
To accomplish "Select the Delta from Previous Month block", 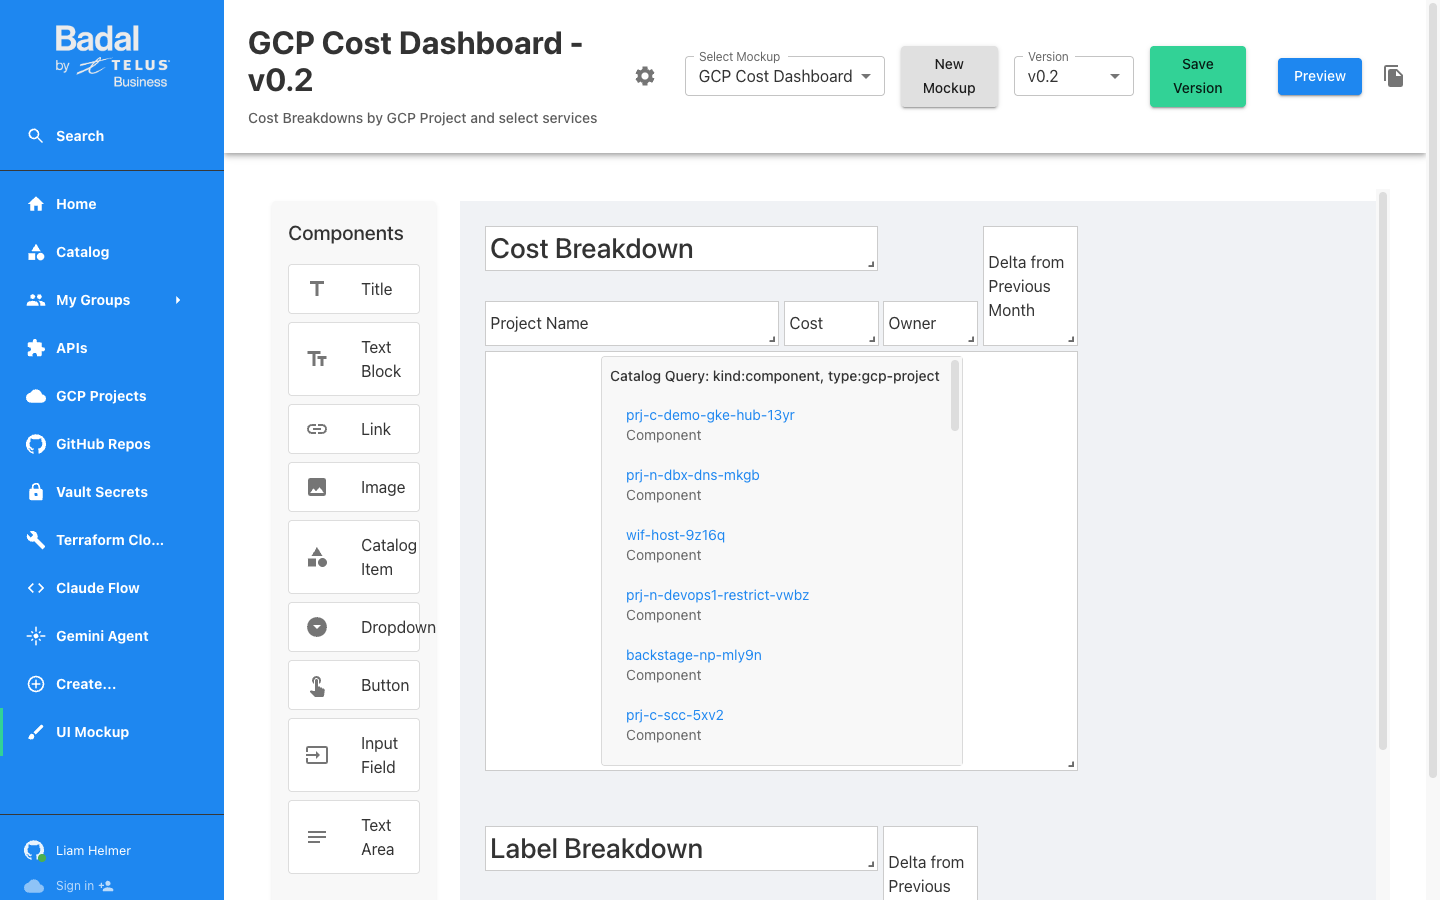I will [1030, 286].
